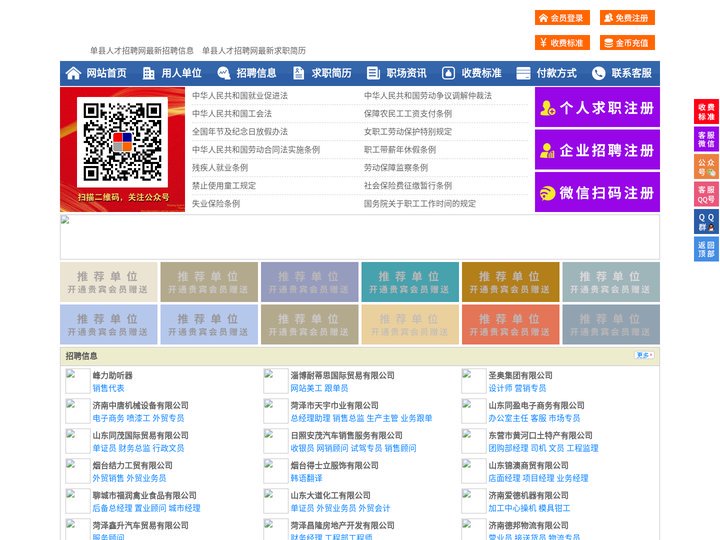The image size is (720, 540).
Task: Click the home icon in the navigation bar
Action: pos(73,73)
